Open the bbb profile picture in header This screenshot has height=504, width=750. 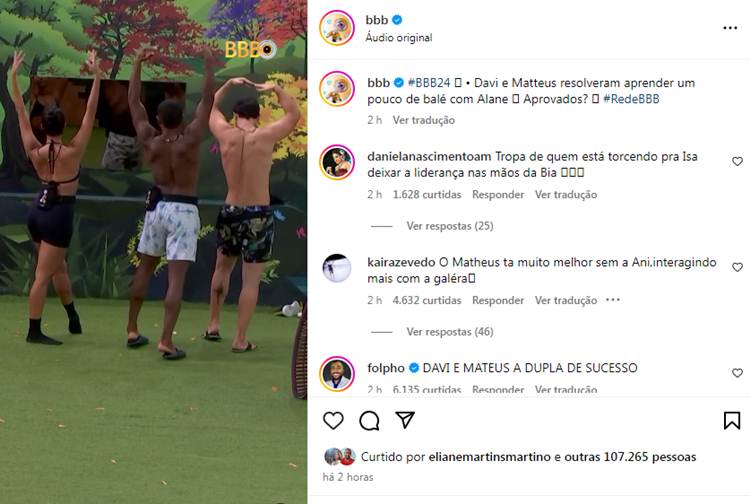[337, 28]
